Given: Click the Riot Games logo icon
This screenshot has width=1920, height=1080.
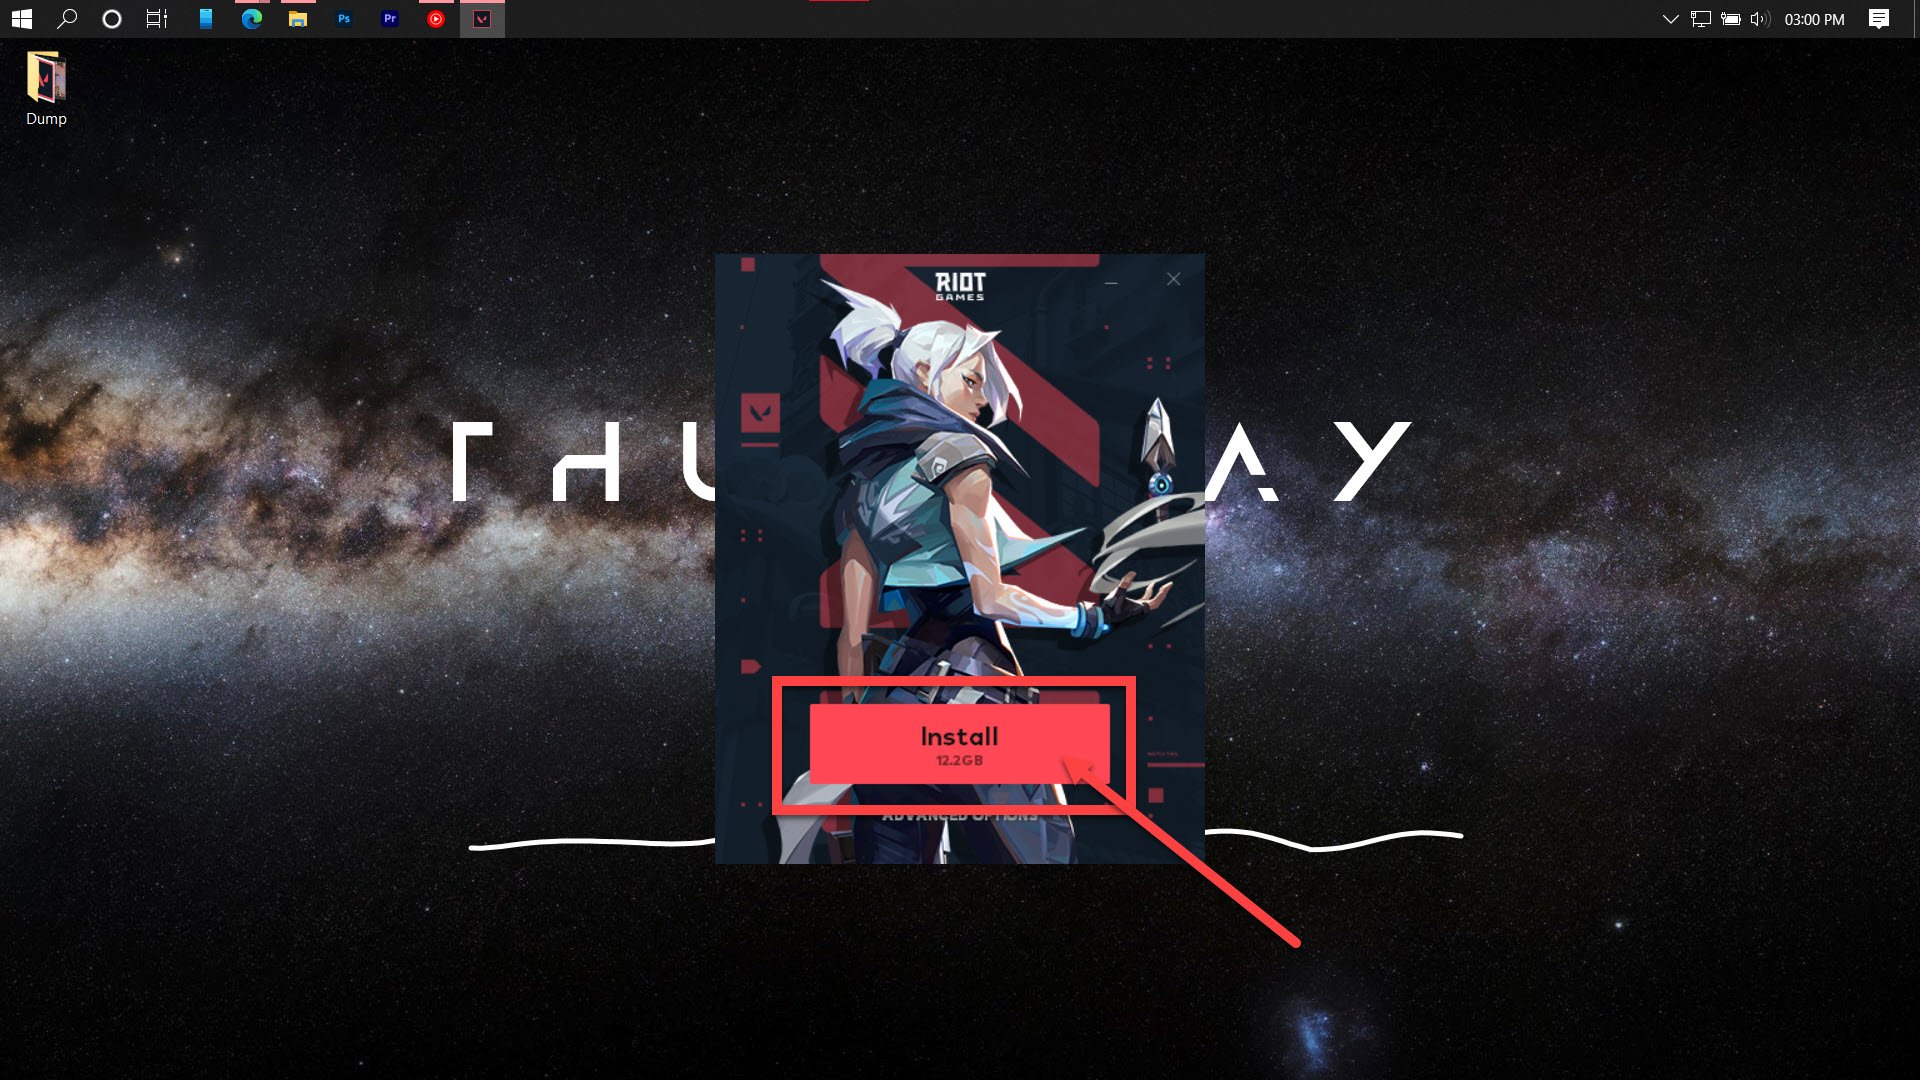Looking at the screenshot, I should tap(959, 285).
